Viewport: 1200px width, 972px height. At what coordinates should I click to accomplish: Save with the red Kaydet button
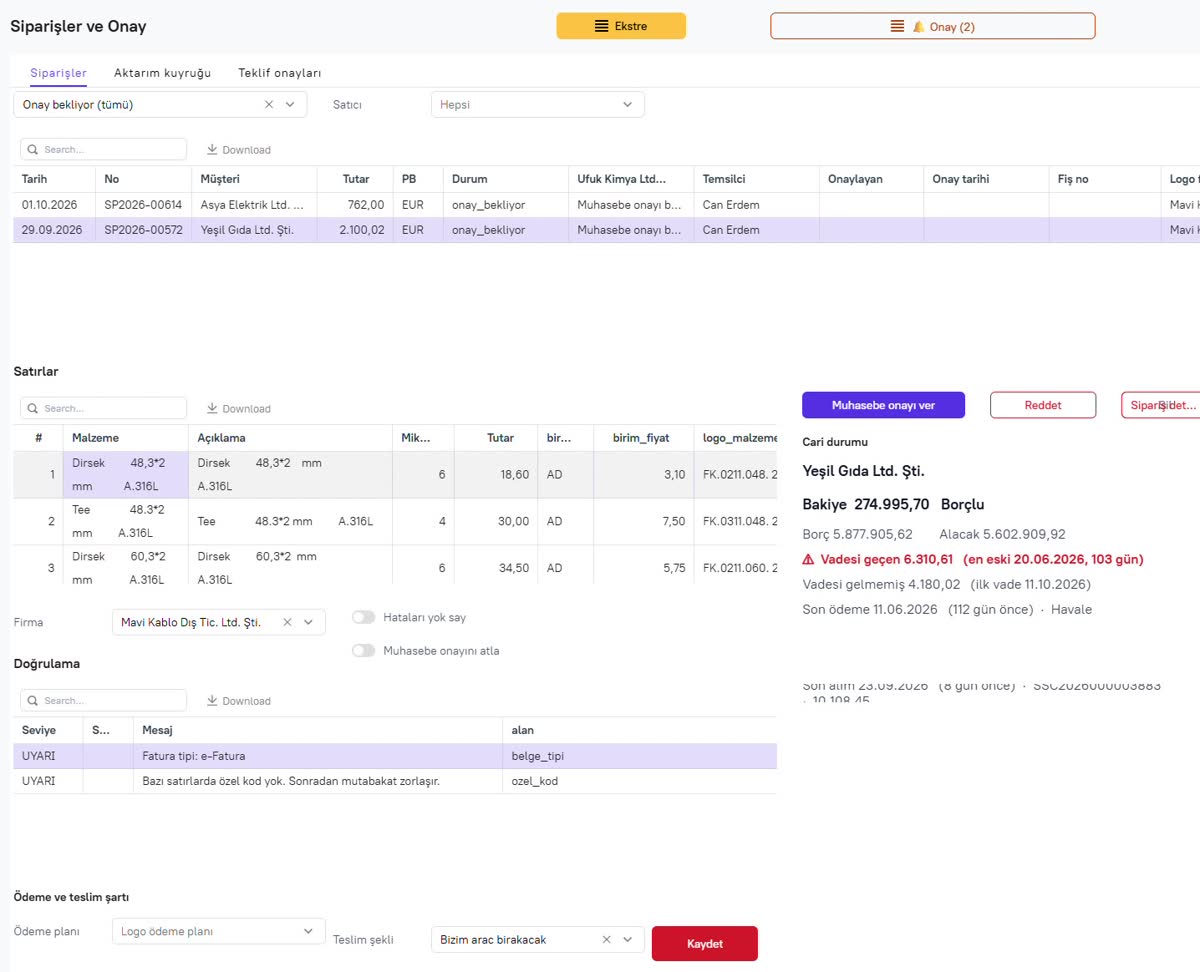[705, 944]
